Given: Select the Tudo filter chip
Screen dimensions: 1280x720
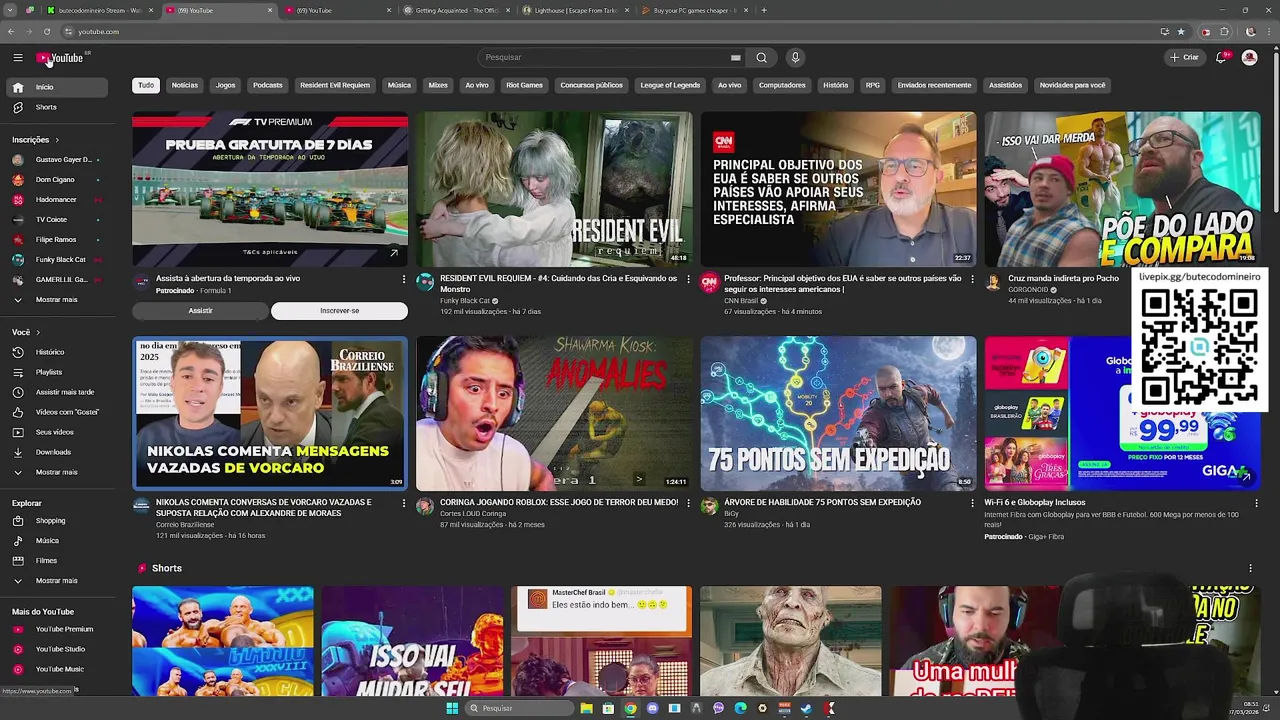Looking at the screenshot, I should (146, 86).
